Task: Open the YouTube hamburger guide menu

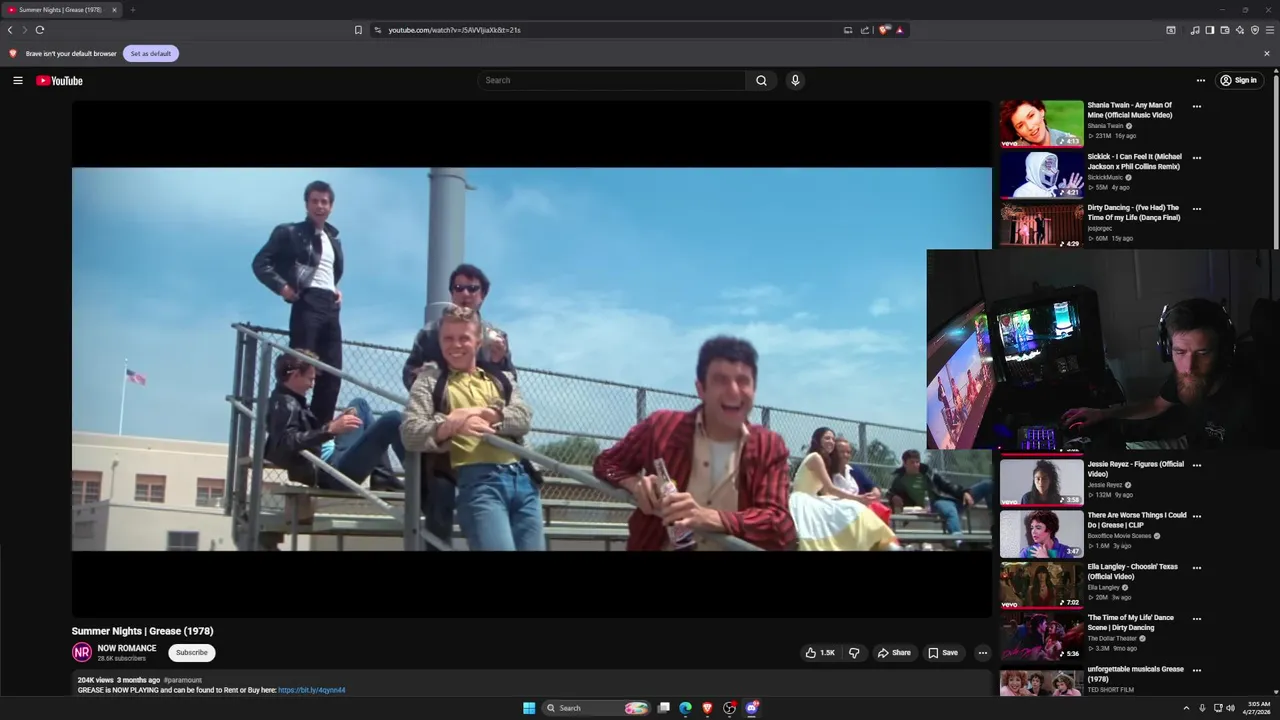Action: [x=17, y=80]
